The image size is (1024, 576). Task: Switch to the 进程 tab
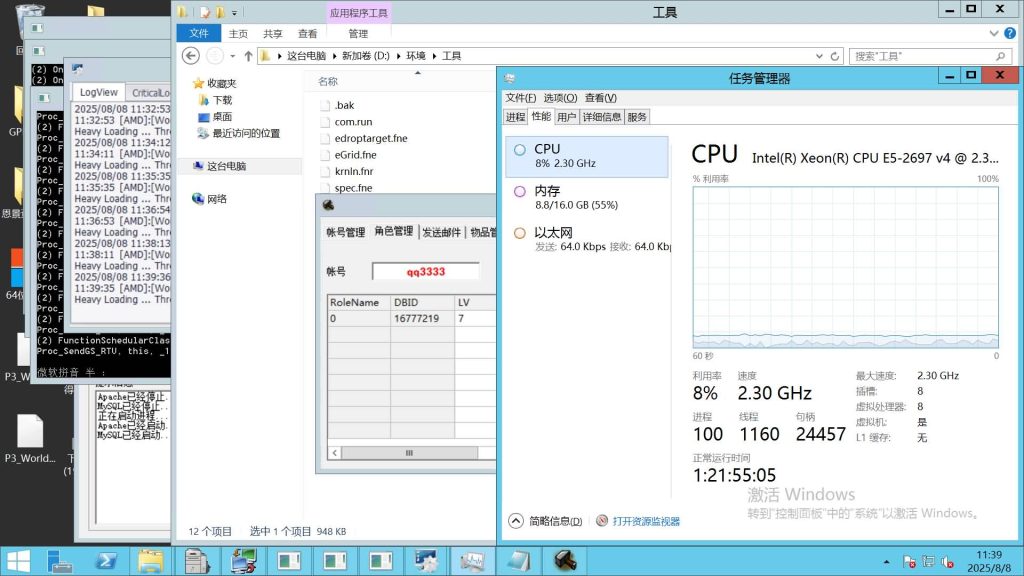coord(515,117)
